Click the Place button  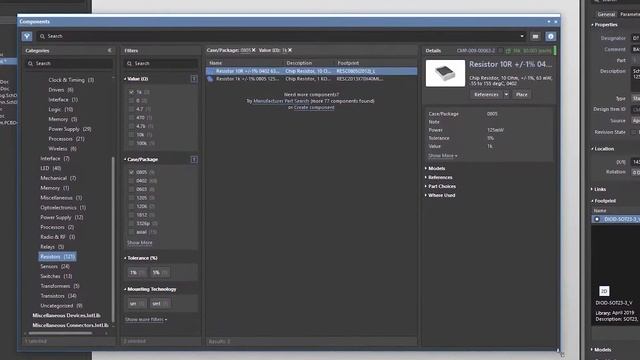(x=522, y=95)
